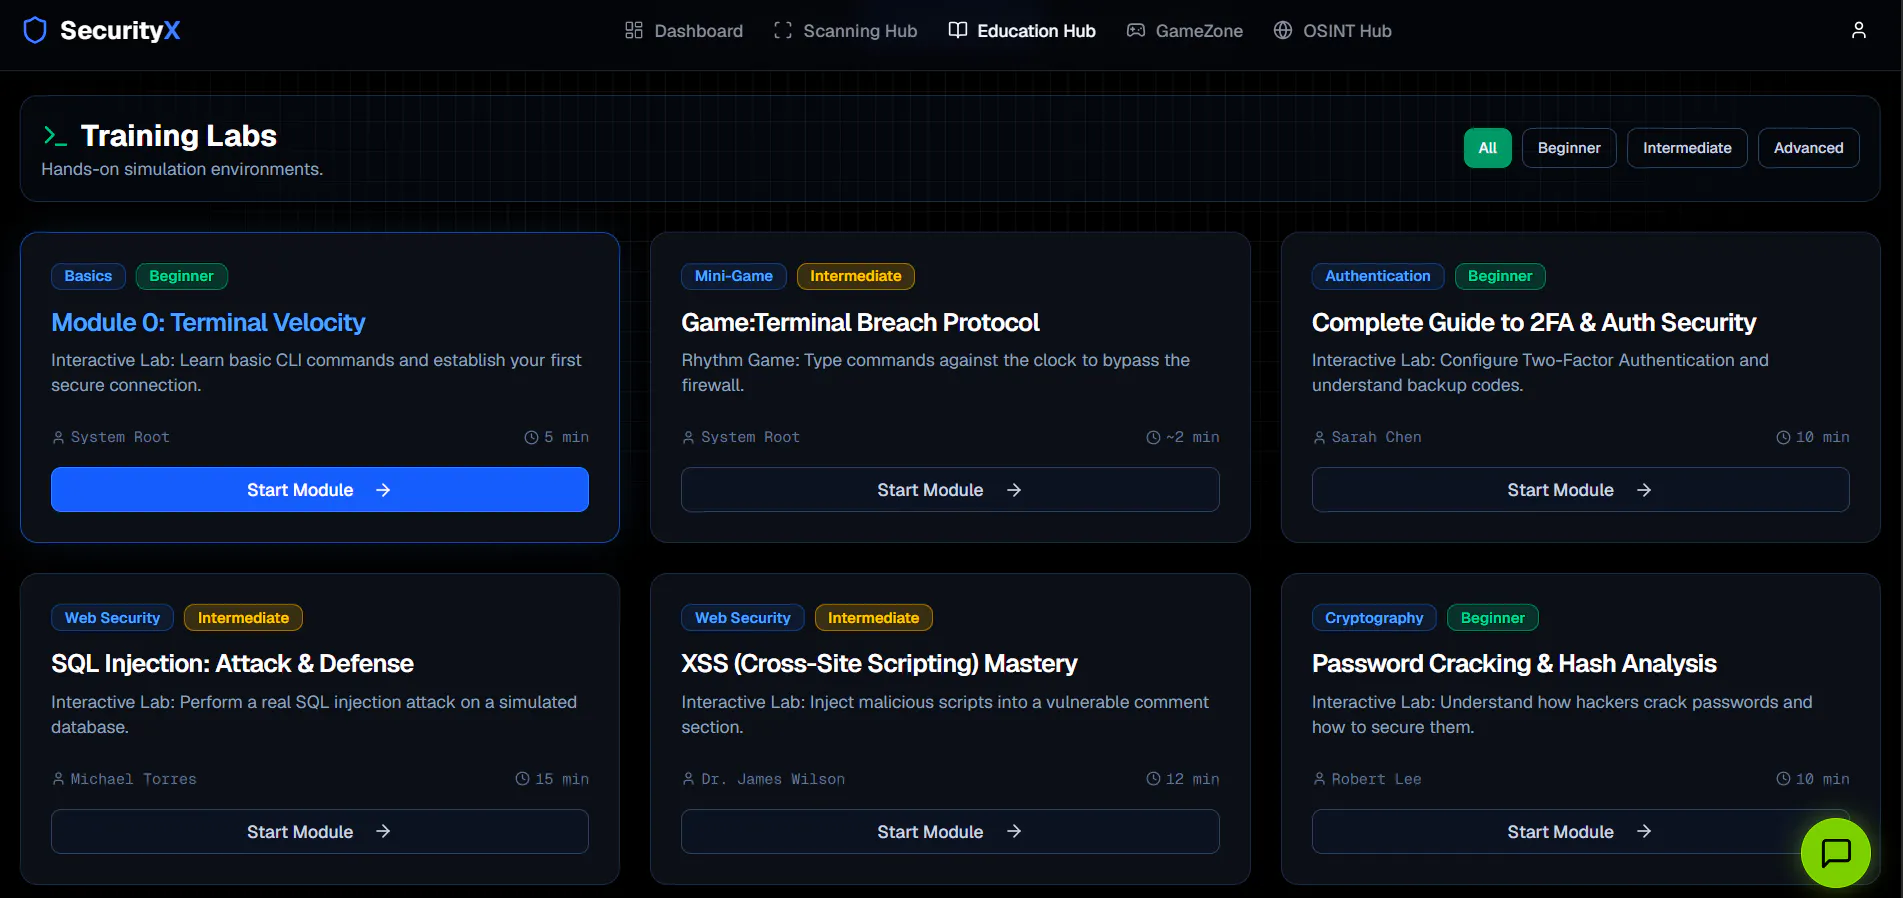Start Module 0: Terminal Velocity
Screen dimensions: 1903x898
point(320,490)
